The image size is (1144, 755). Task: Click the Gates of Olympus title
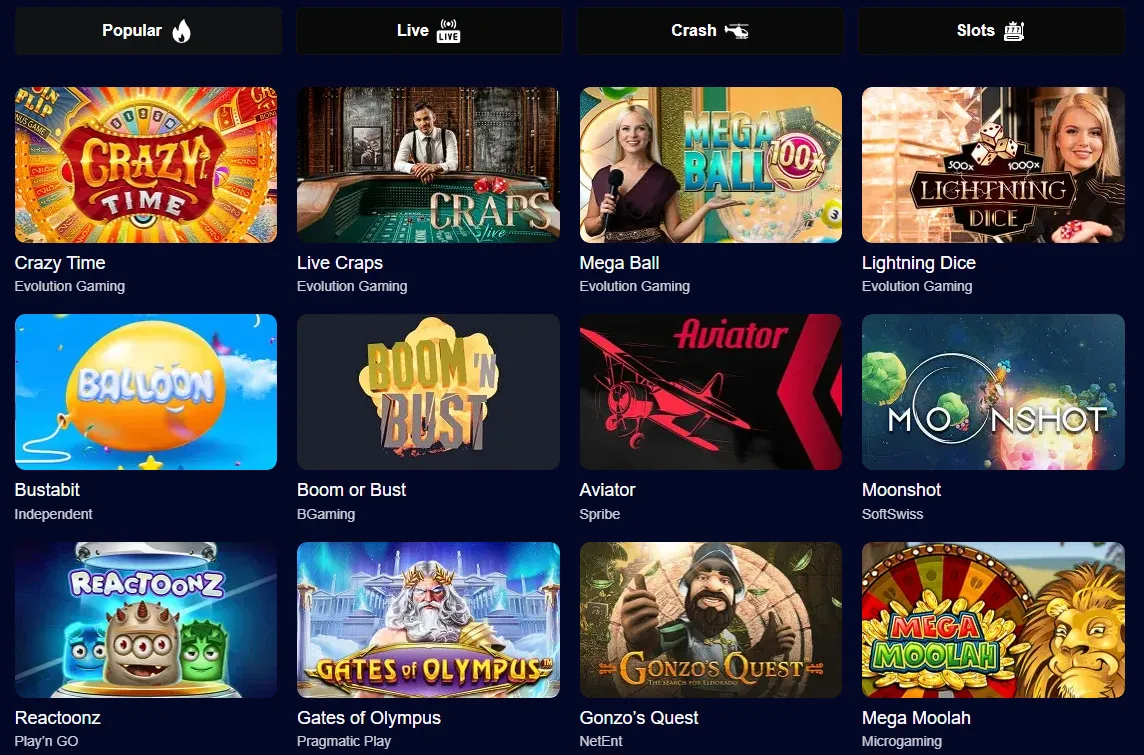click(368, 718)
